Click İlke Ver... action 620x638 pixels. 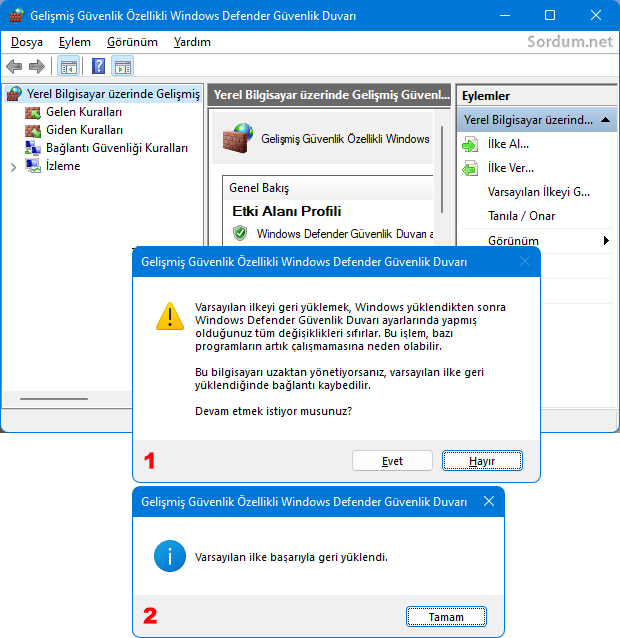click(x=511, y=168)
